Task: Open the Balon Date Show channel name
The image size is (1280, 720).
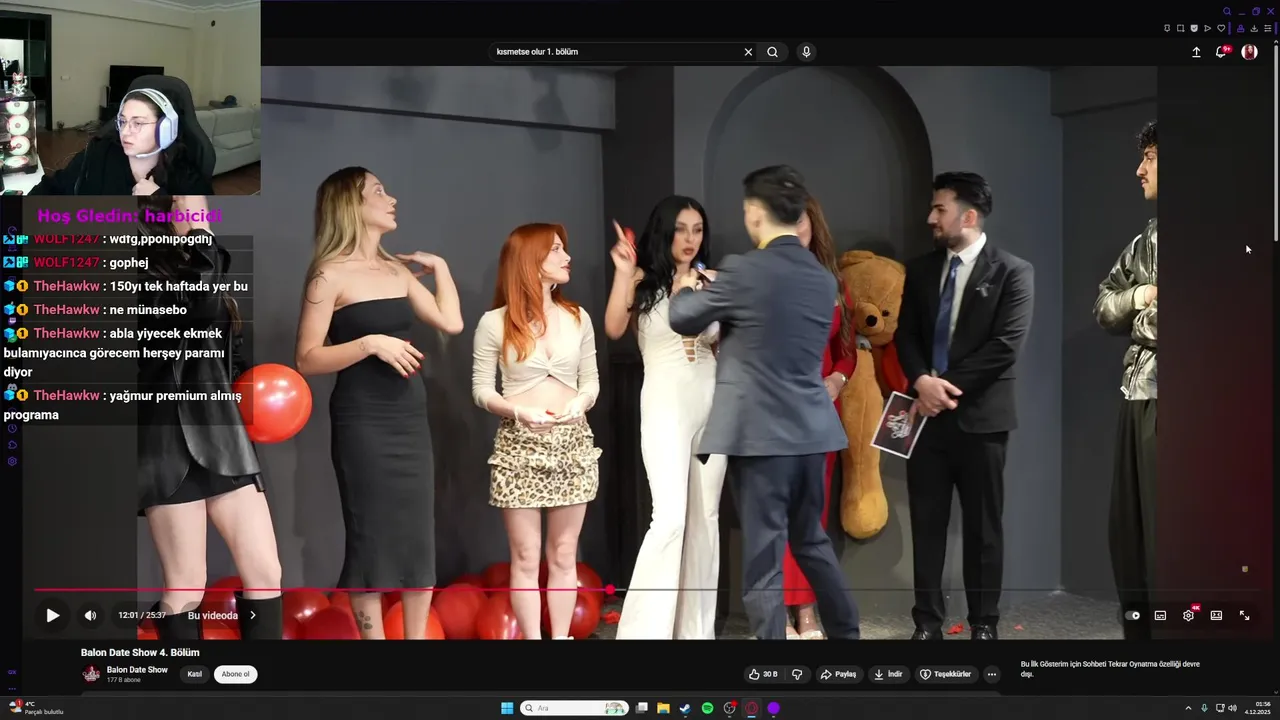Action: point(137,670)
